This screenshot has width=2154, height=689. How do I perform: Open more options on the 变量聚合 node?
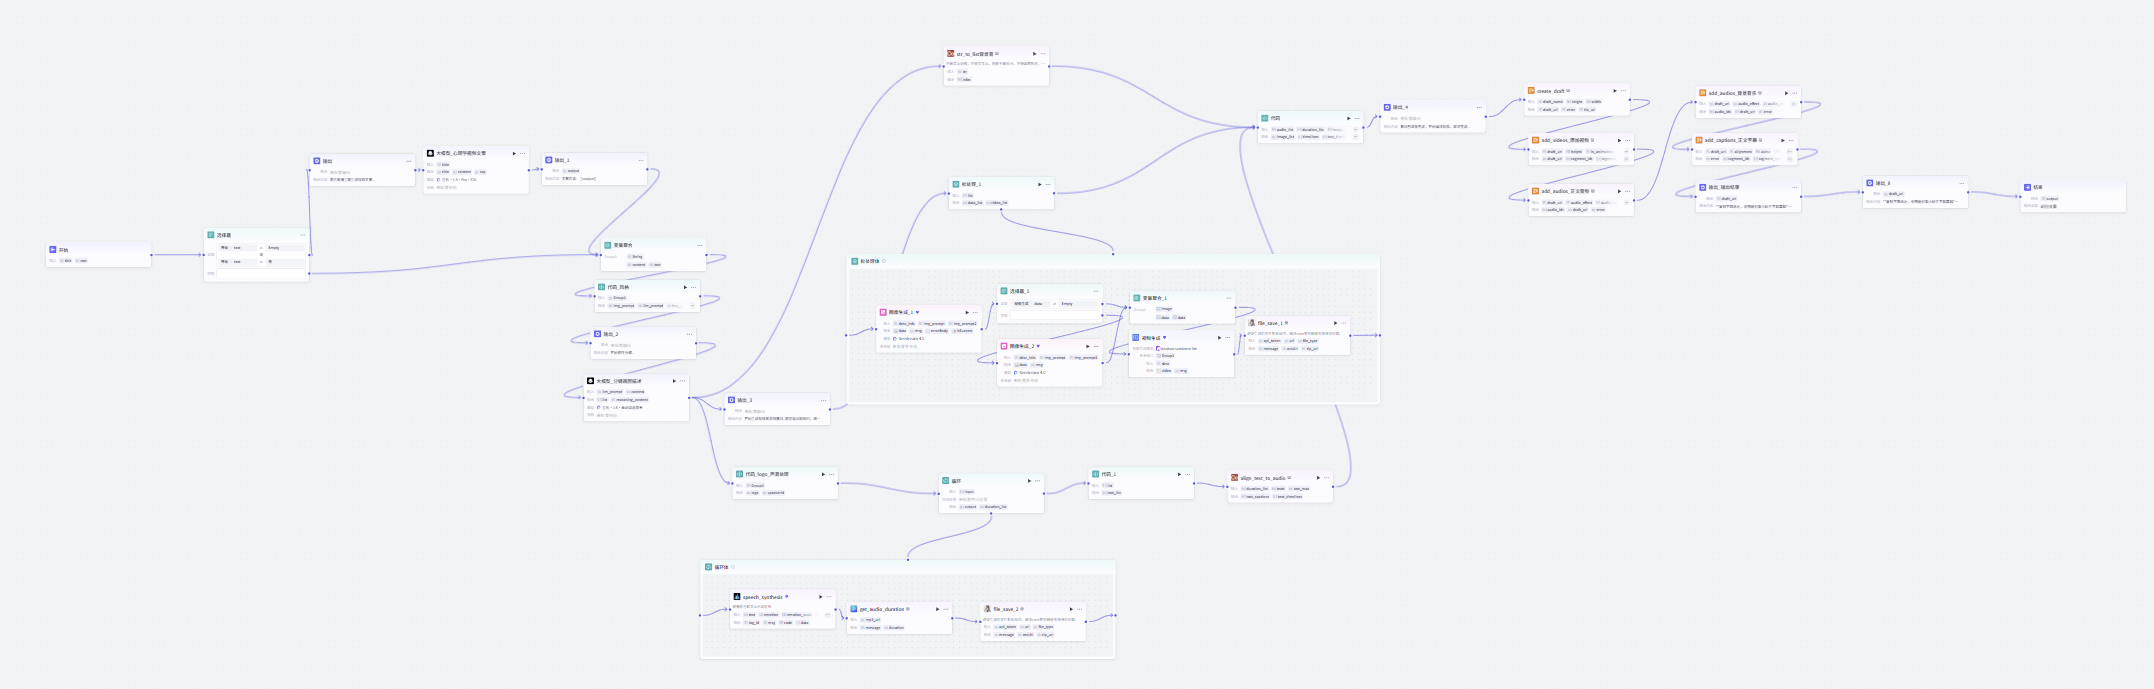699,245
